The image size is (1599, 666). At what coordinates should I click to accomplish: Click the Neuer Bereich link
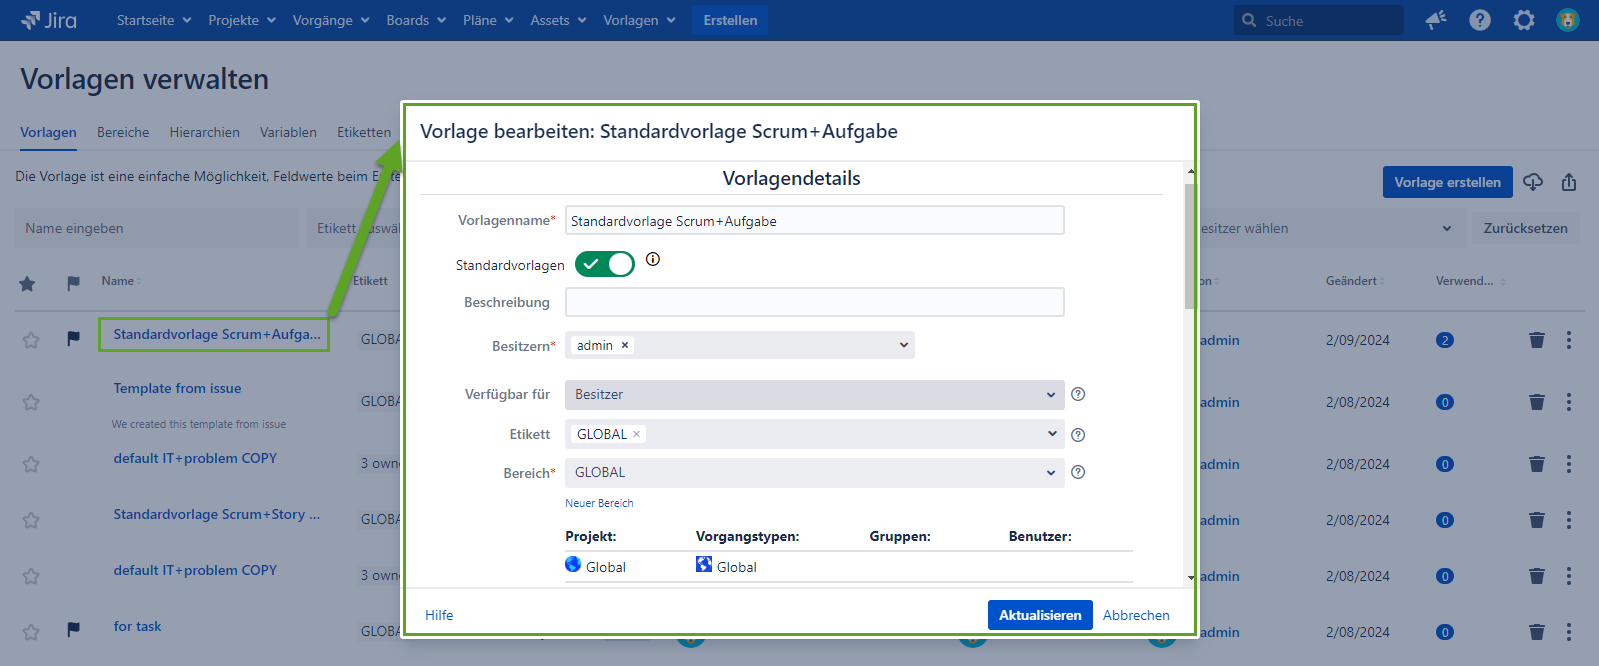[599, 503]
